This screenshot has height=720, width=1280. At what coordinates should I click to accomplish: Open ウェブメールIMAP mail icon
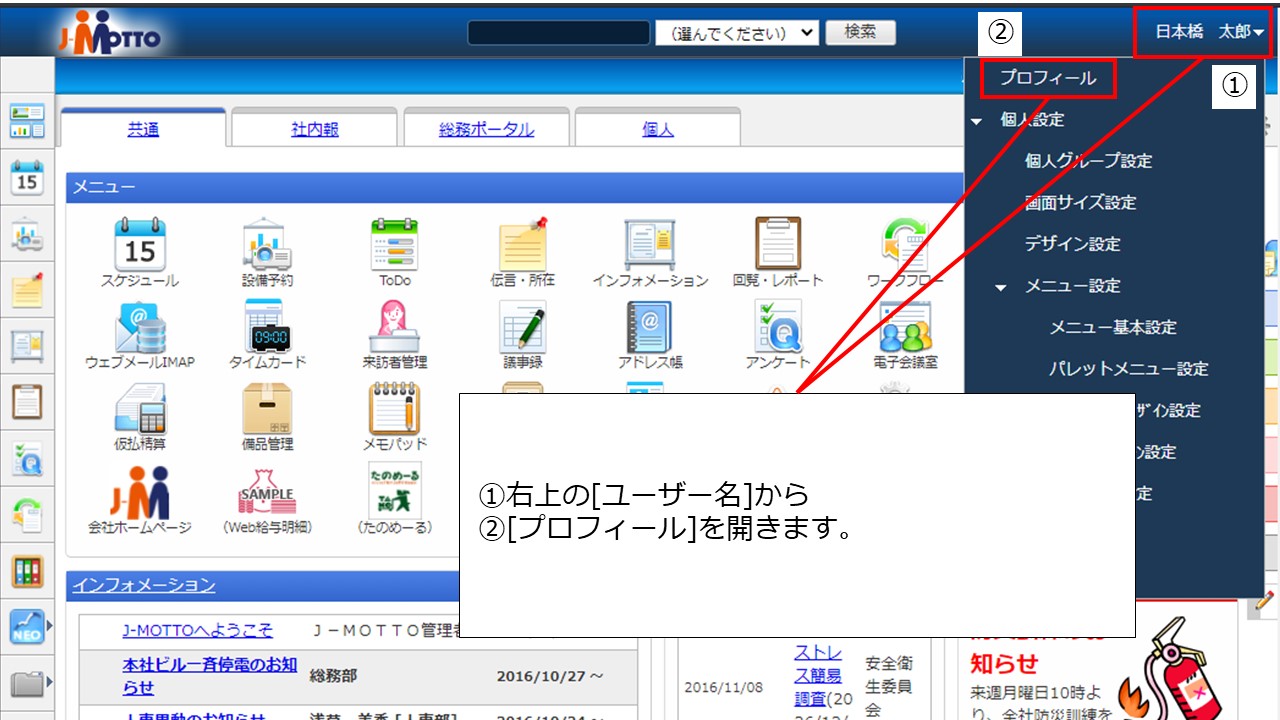point(140,326)
